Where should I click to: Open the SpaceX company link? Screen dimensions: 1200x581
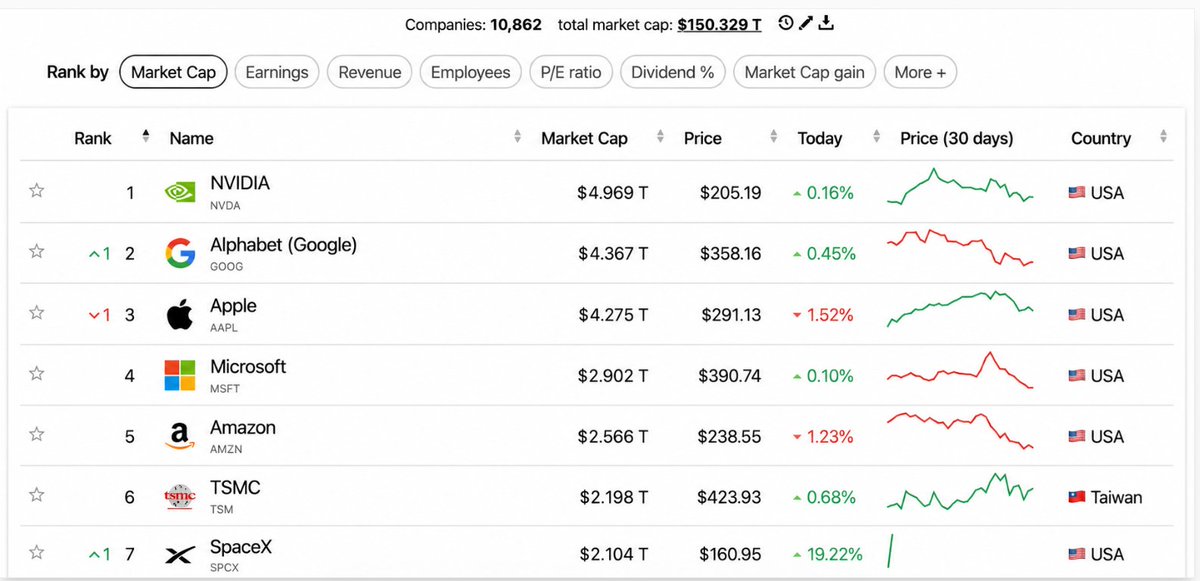[x=241, y=547]
